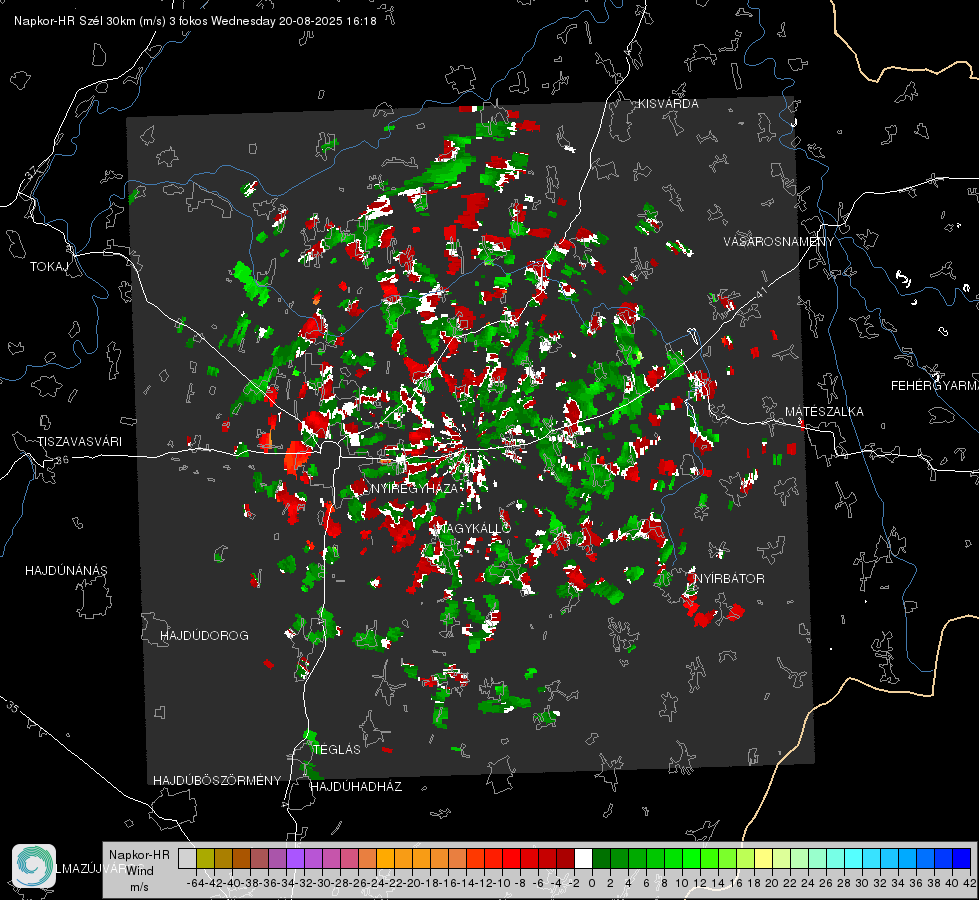
Task: Click the KISVÁRDA city label
Action: (668, 104)
